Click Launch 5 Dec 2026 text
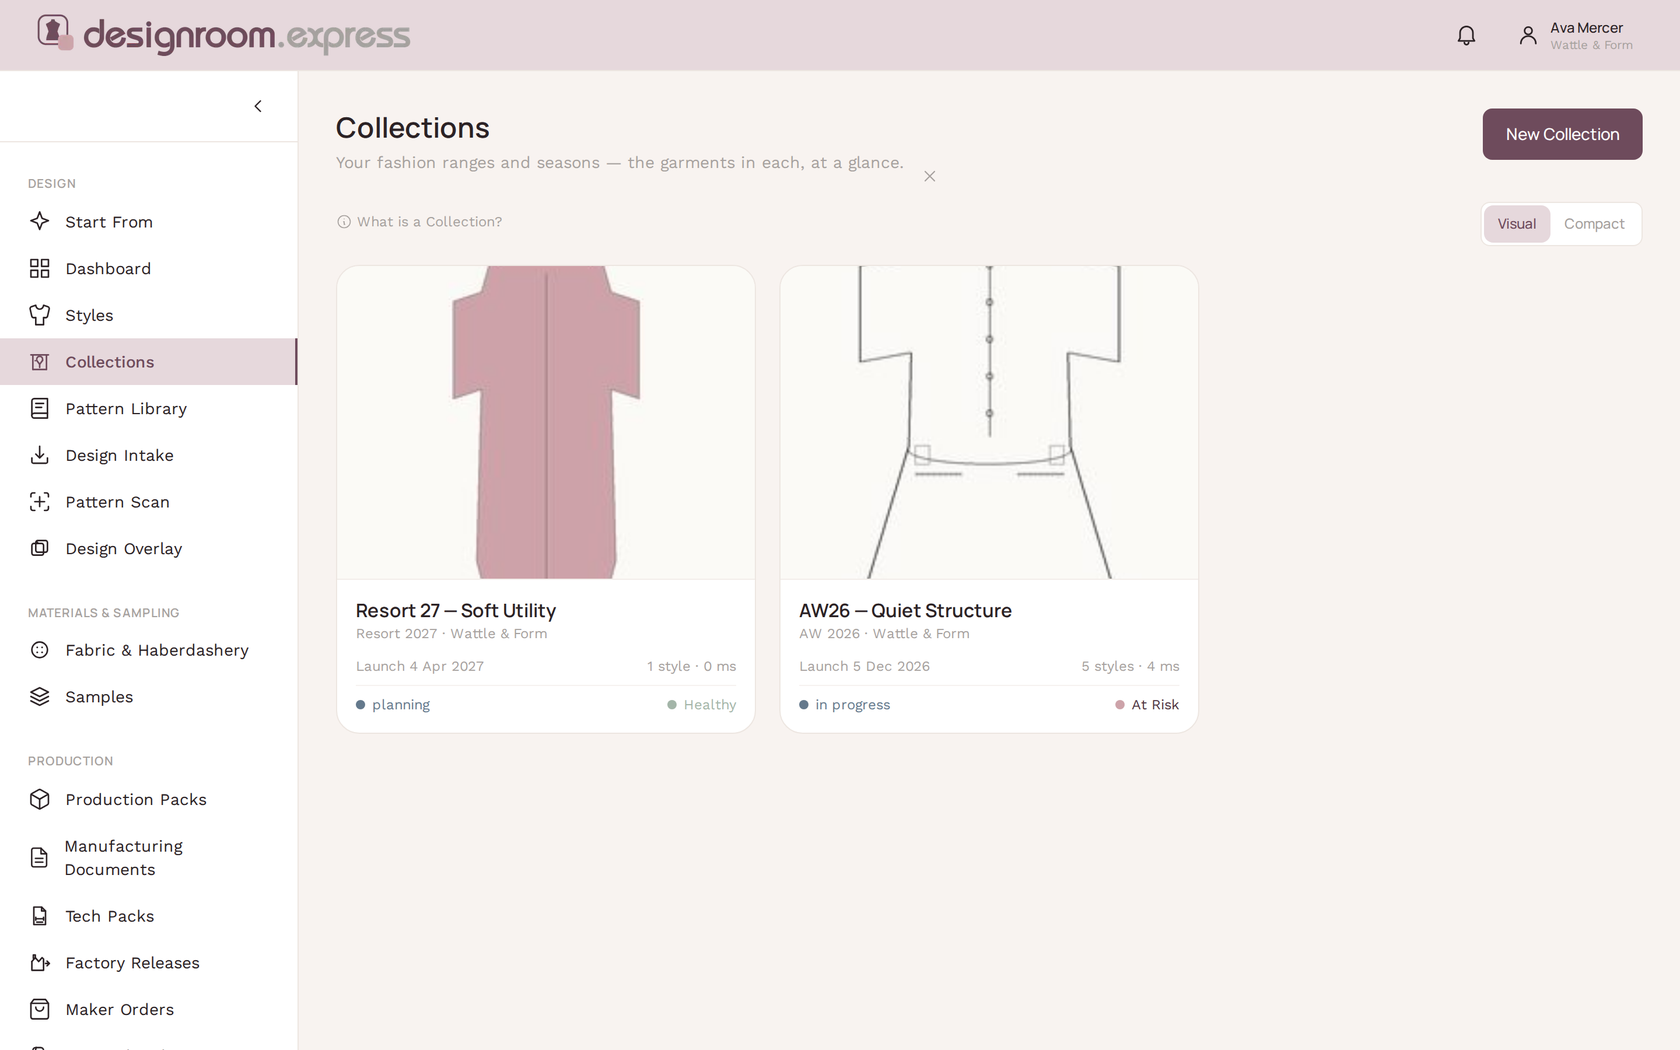The width and height of the screenshot is (1680, 1050). (864, 666)
